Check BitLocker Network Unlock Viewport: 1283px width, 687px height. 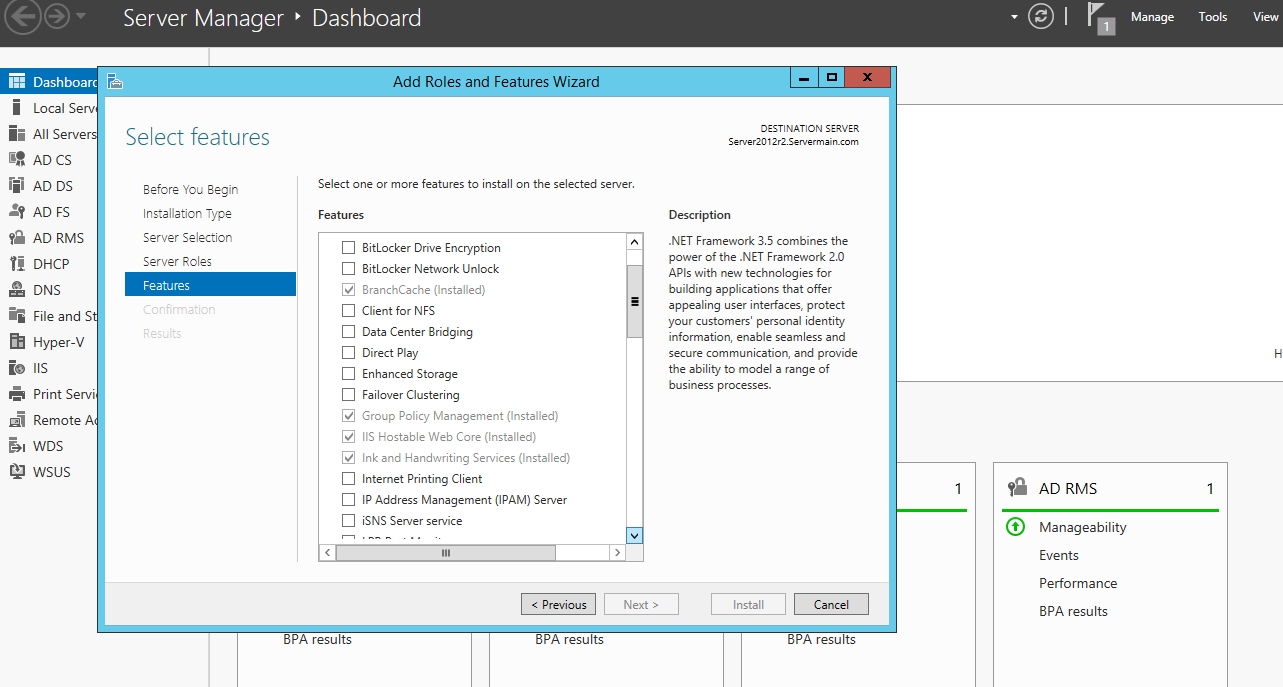[349, 268]
